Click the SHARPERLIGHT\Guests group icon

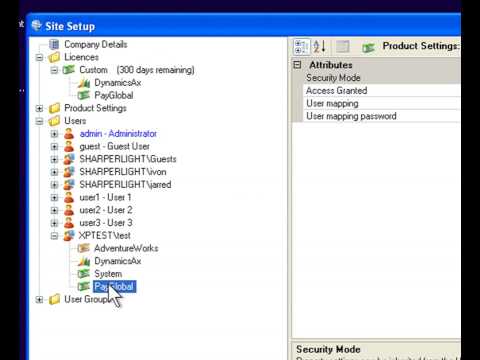[x=69, y=159]
